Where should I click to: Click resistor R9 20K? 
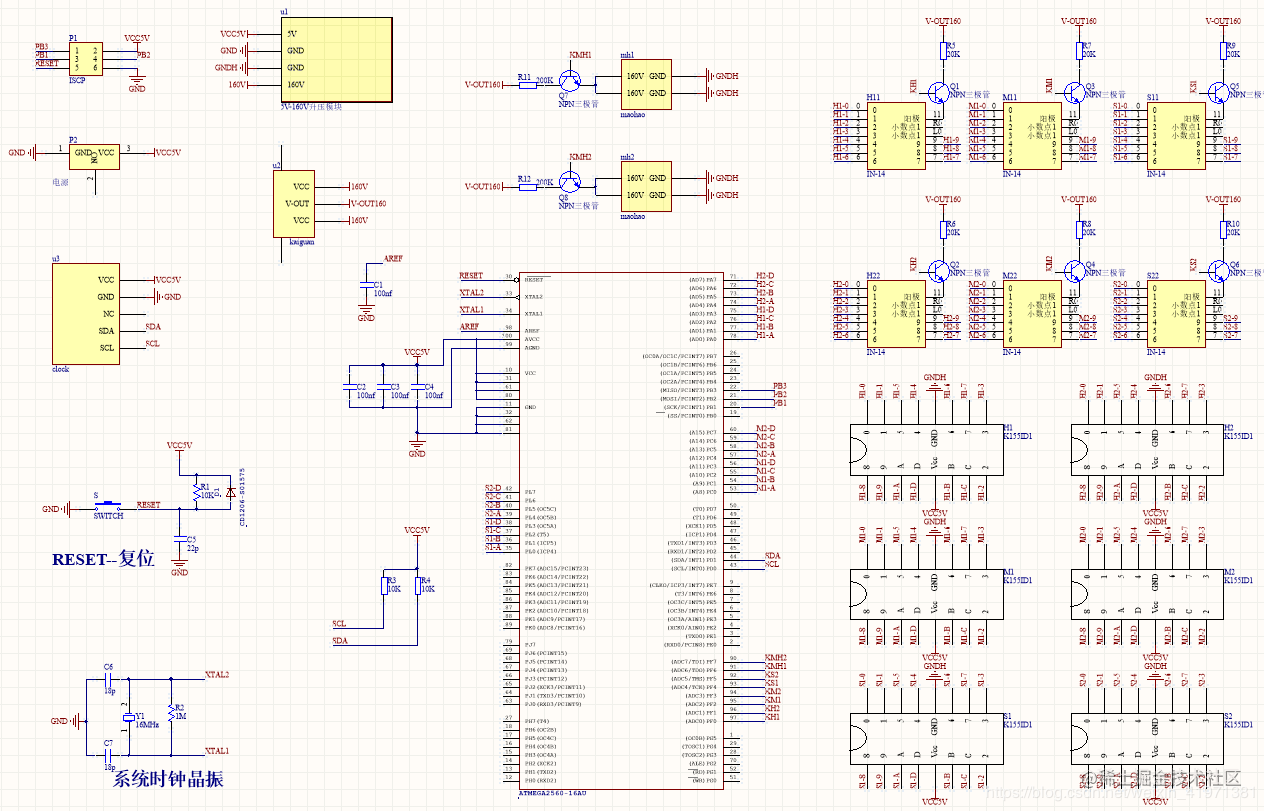pyautogui.click(x=1222, y=51)
